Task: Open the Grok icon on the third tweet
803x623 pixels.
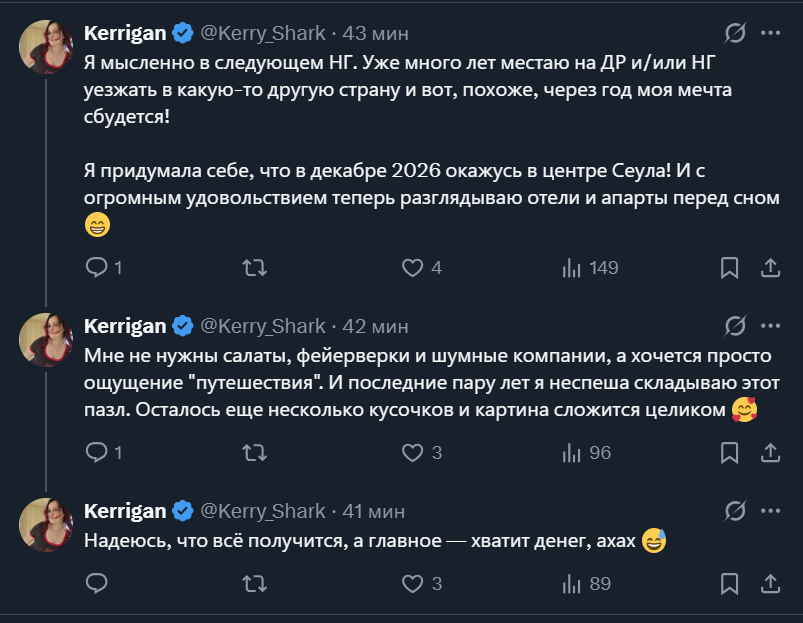Action: pos(734,512)
